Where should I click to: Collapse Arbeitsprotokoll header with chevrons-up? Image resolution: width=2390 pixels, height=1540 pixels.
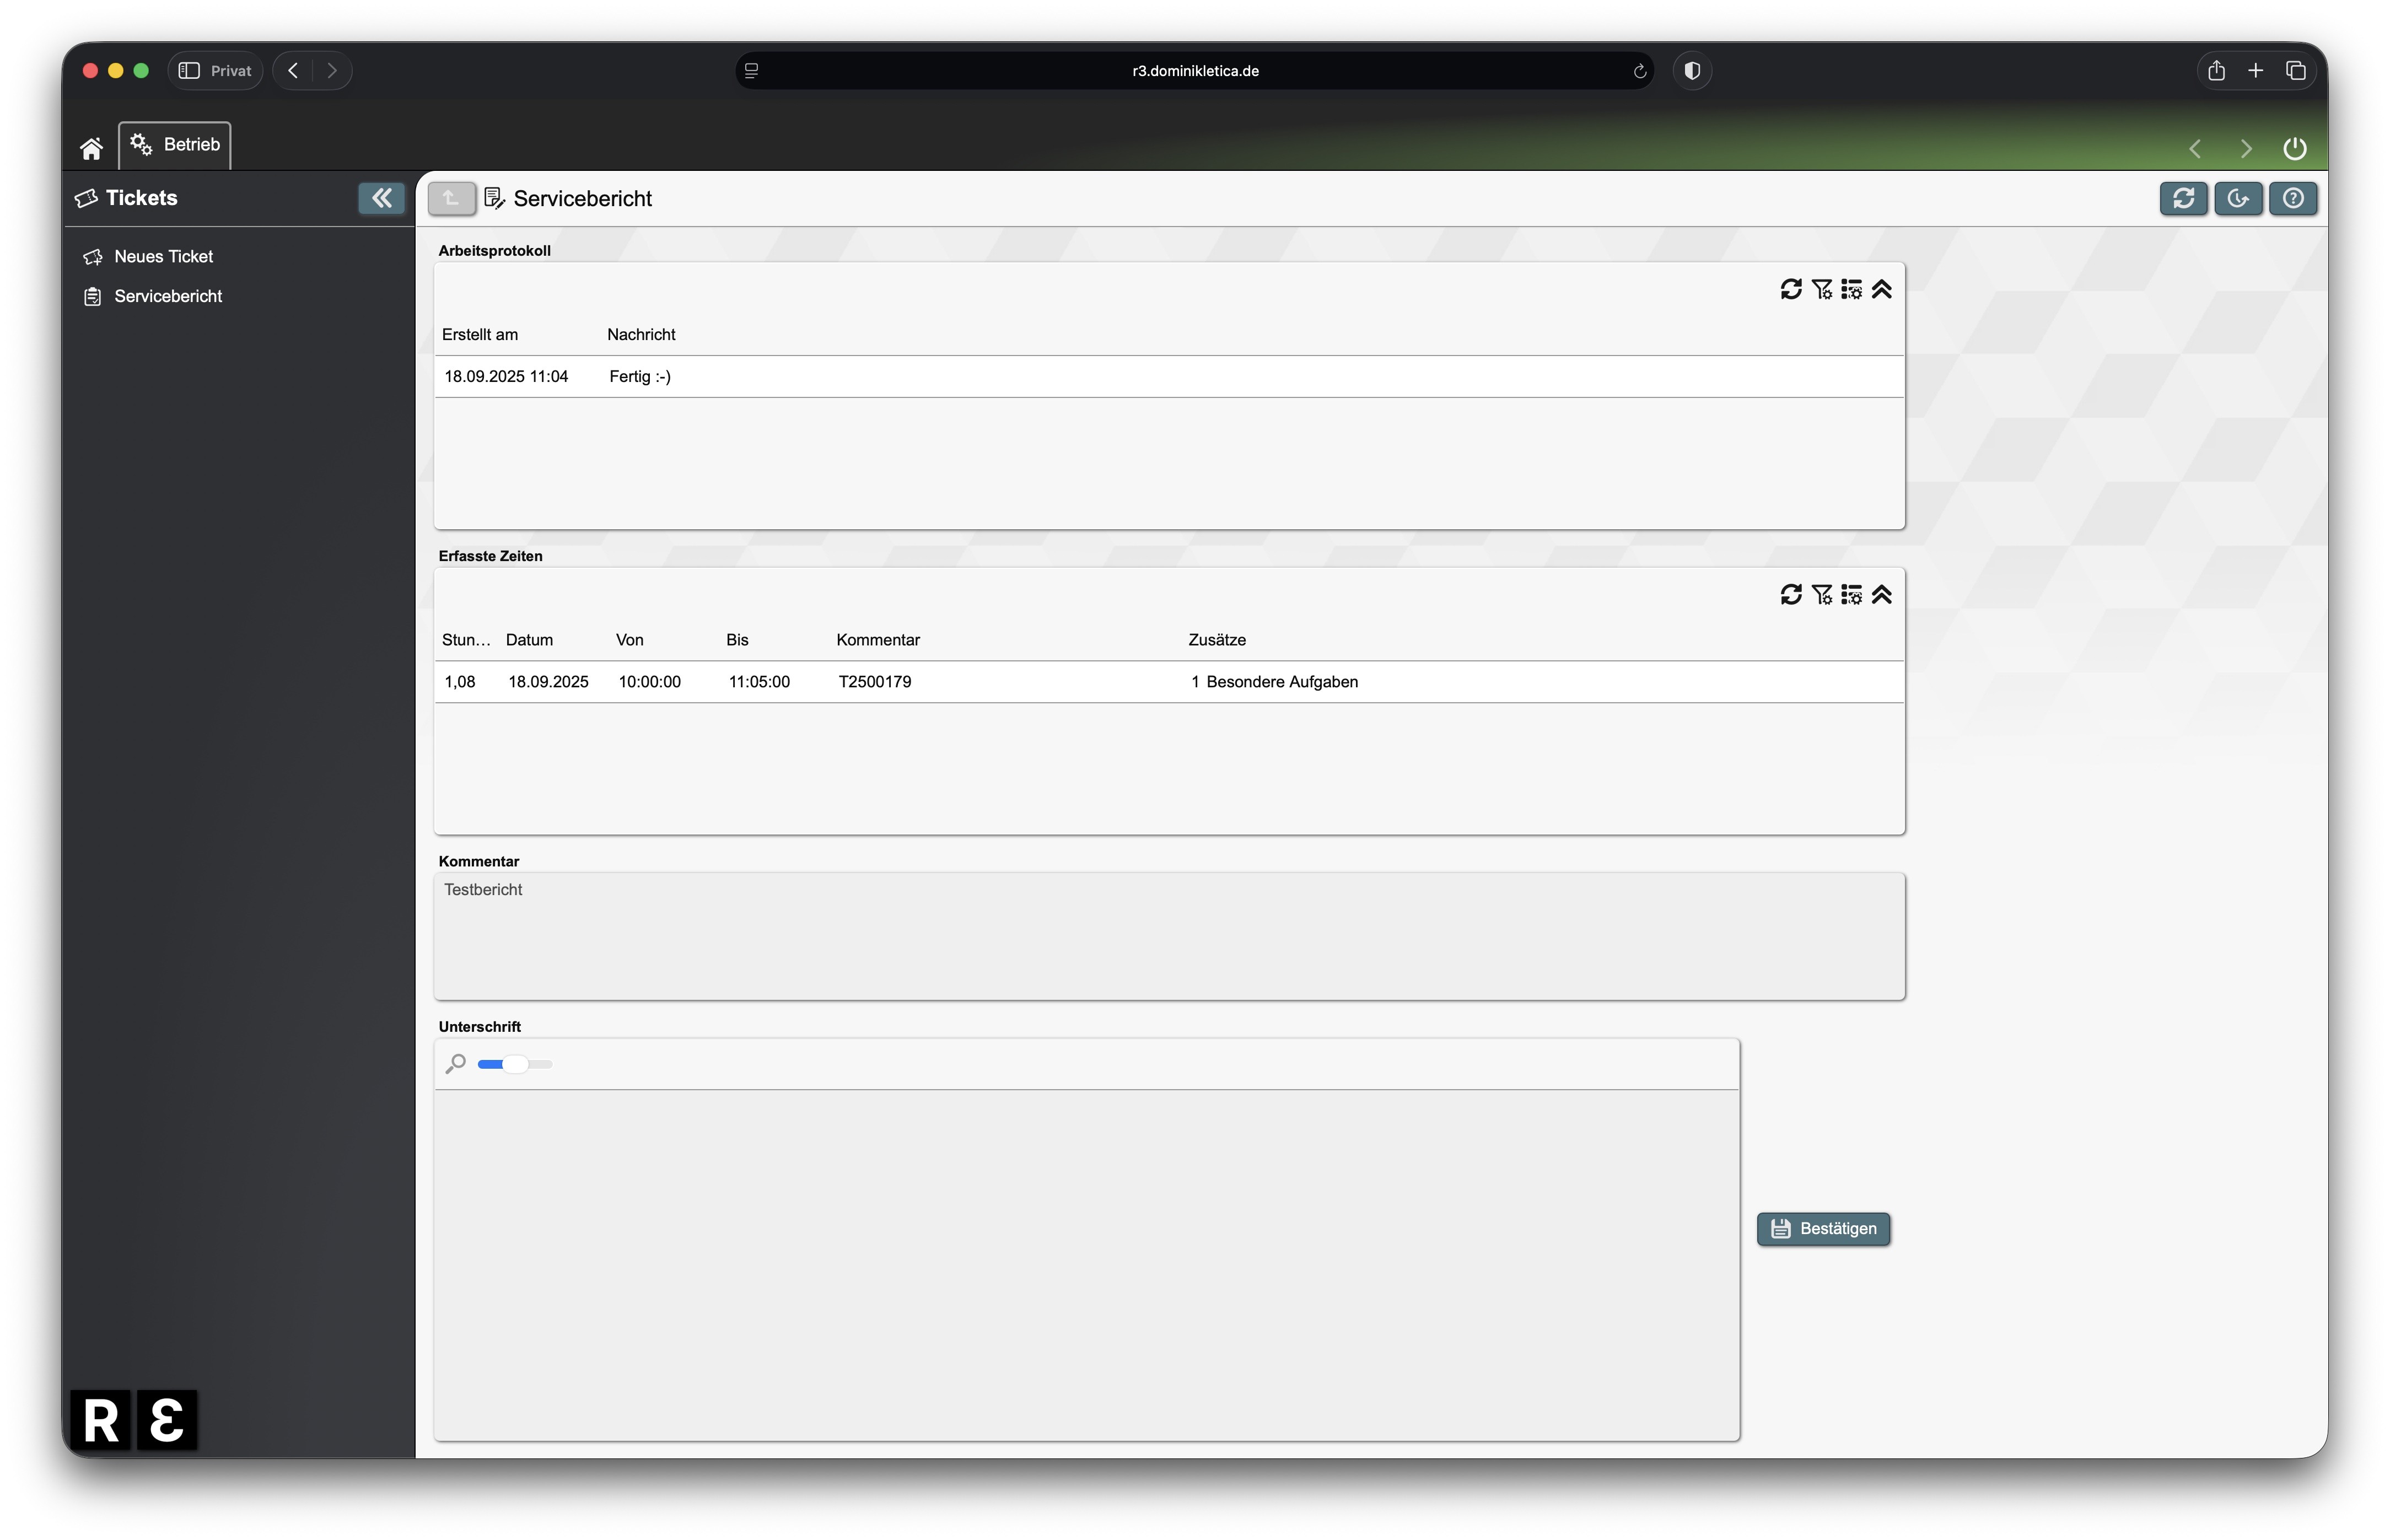point(1881,289)
